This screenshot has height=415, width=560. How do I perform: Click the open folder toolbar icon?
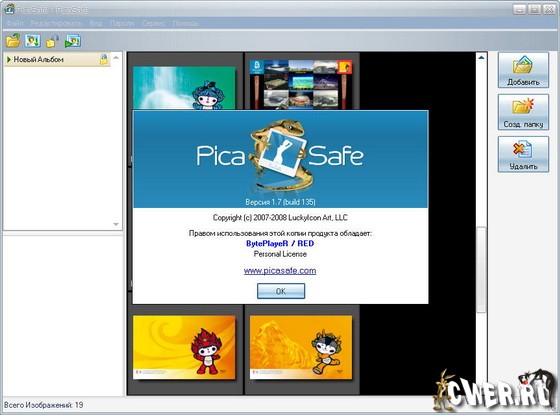click(13, 40)
